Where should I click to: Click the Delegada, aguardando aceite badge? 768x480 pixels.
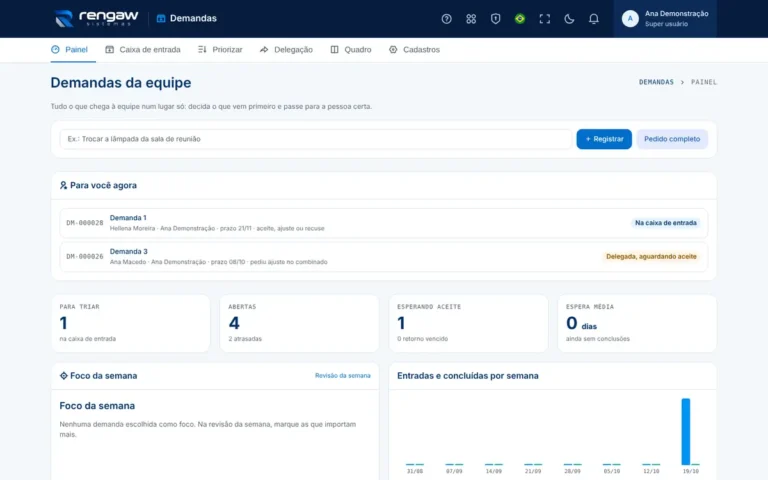pyautogui.click(x=651, y=257)
